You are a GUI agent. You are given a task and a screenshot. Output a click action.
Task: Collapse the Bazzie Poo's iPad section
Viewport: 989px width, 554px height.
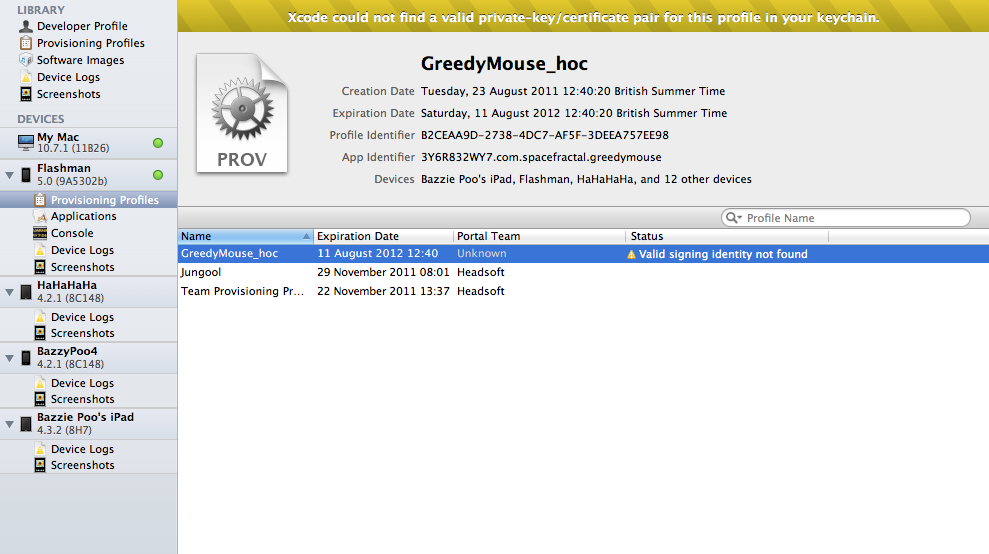[10, 424]
